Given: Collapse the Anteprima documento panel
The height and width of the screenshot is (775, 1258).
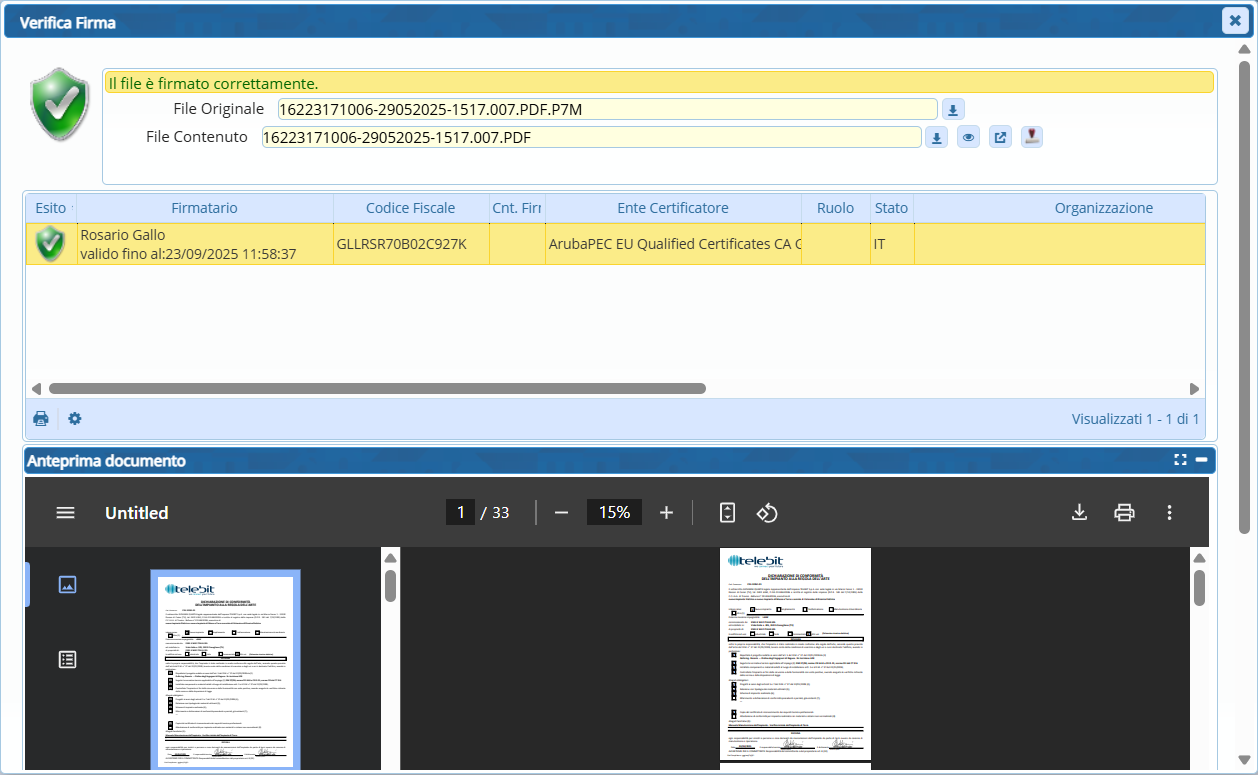Looking at the screenshot, I should (1201, 460).
